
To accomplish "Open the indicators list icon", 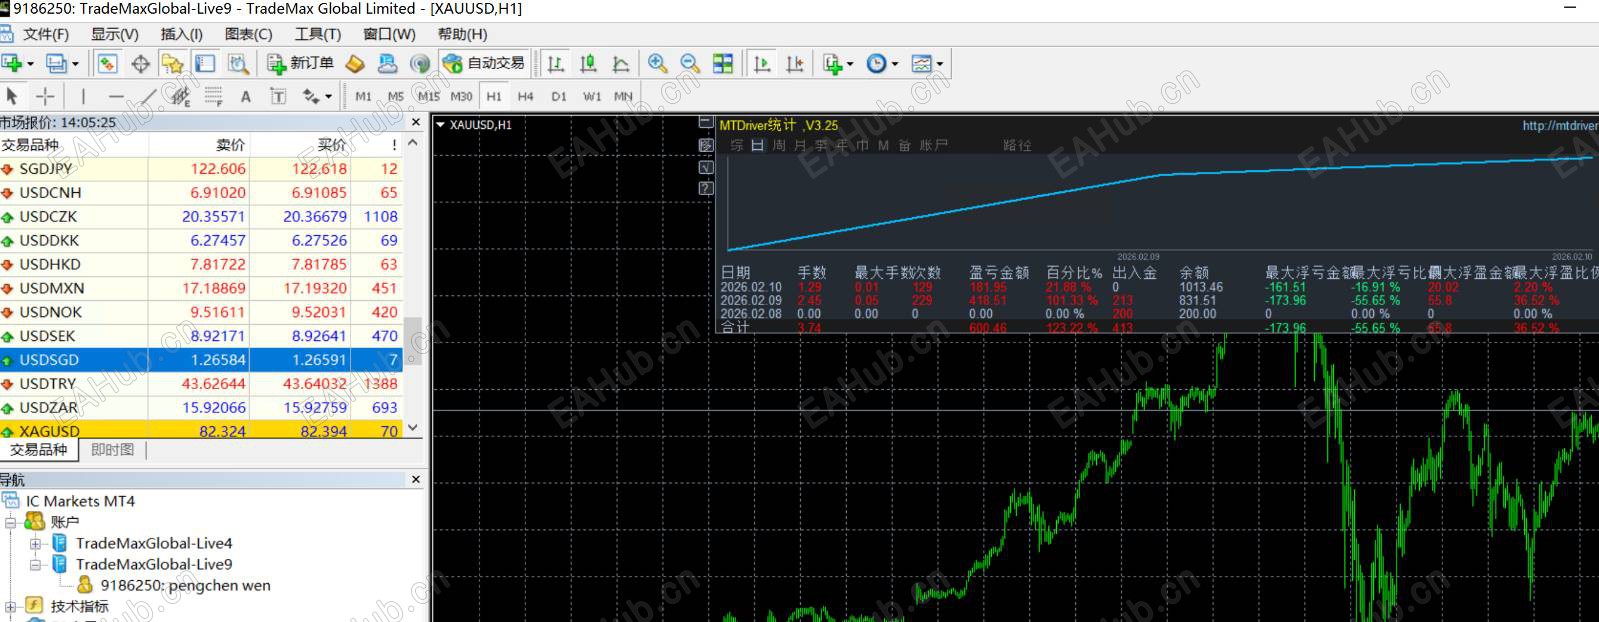I will click(x=832, y=64).
